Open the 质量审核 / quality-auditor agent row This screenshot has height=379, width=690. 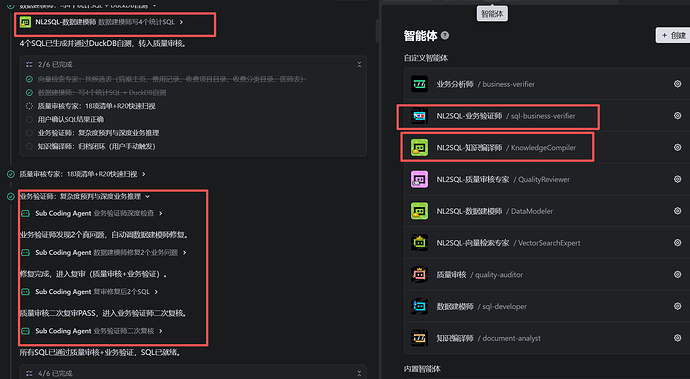[x=547, y=274]
